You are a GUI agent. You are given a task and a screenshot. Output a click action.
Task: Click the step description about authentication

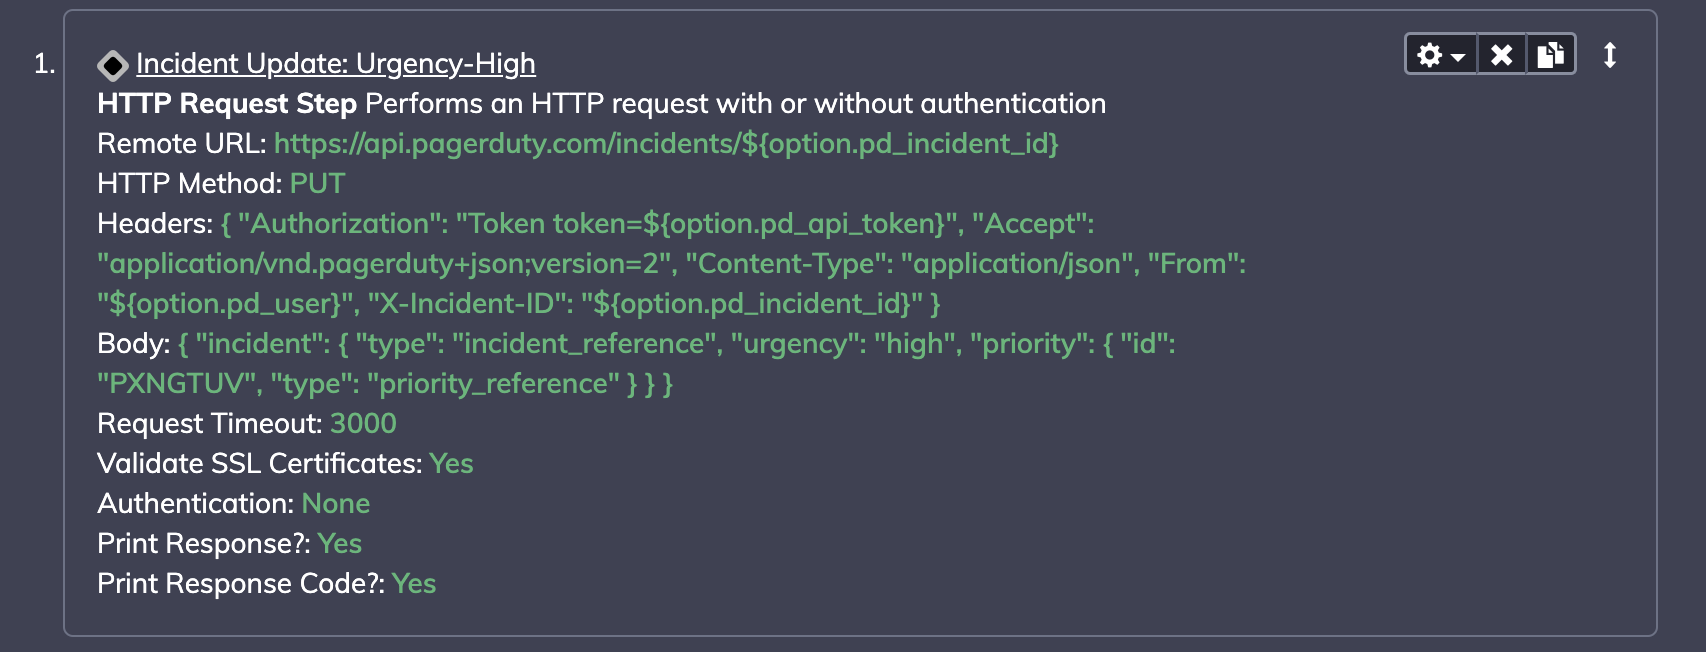[736, 104]
